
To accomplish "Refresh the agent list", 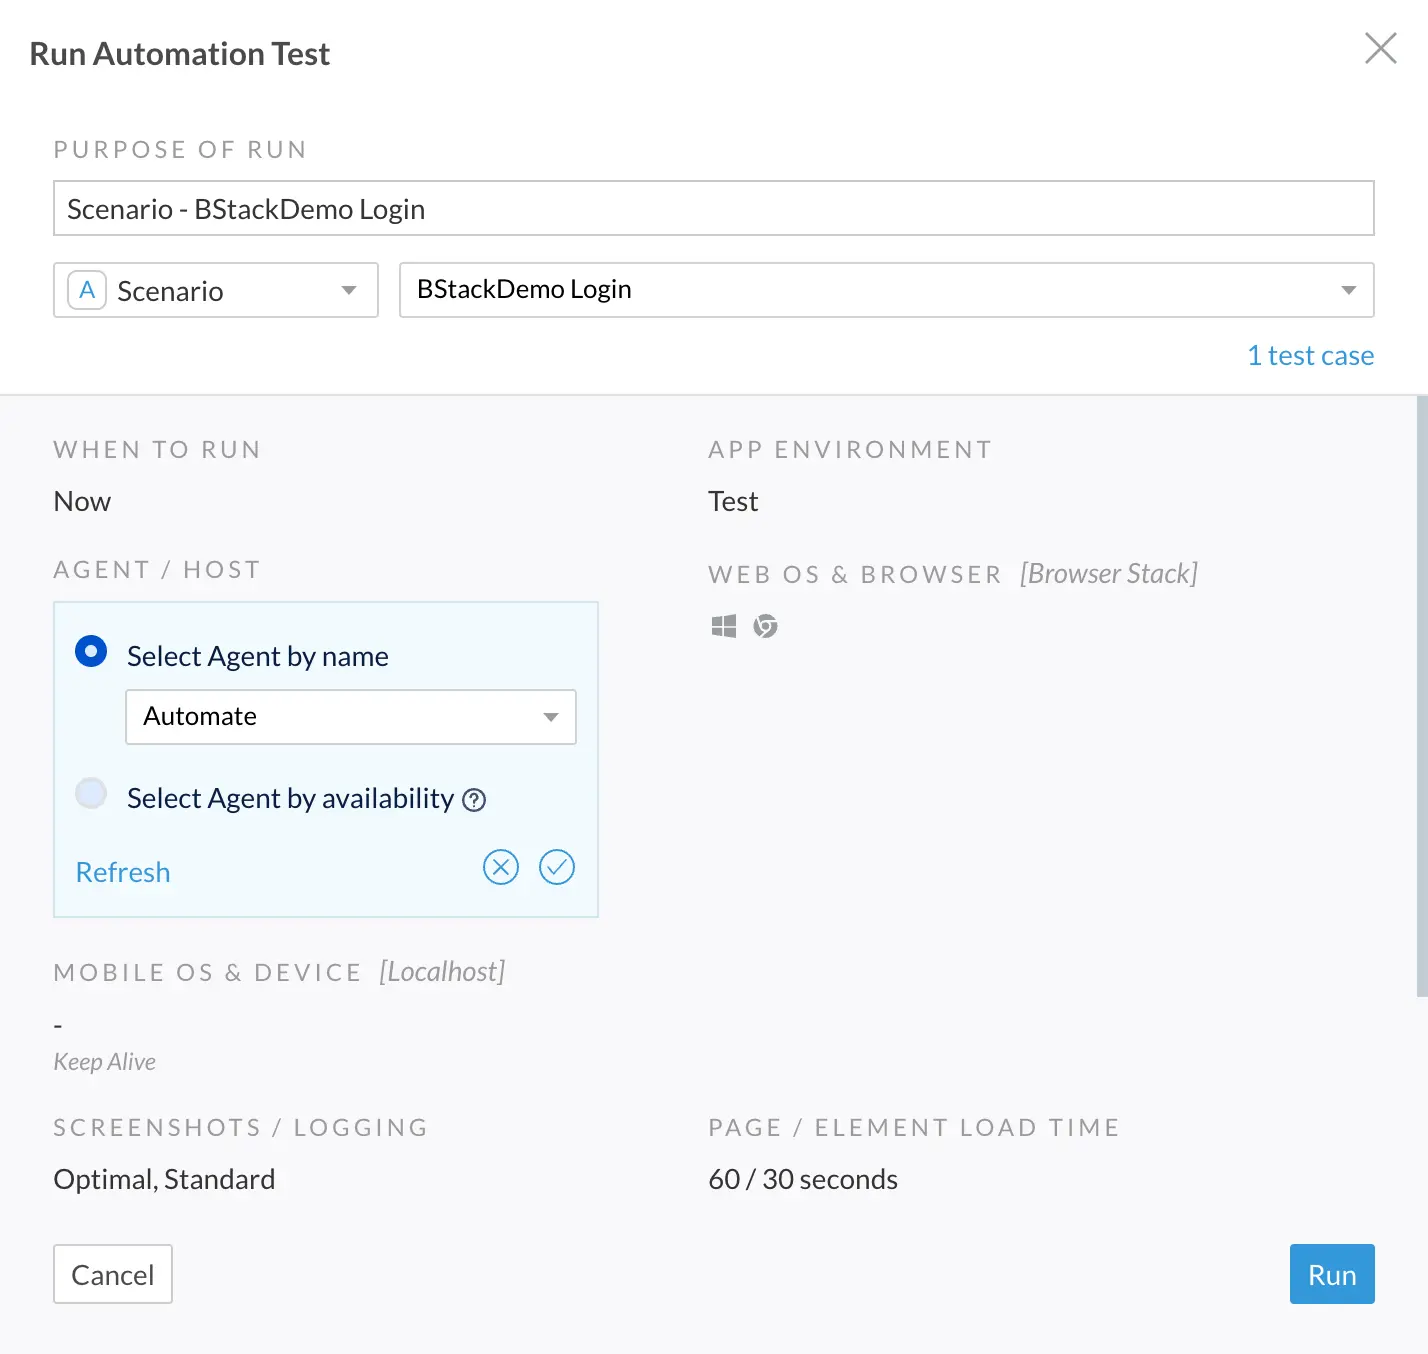I will [123, 872].
